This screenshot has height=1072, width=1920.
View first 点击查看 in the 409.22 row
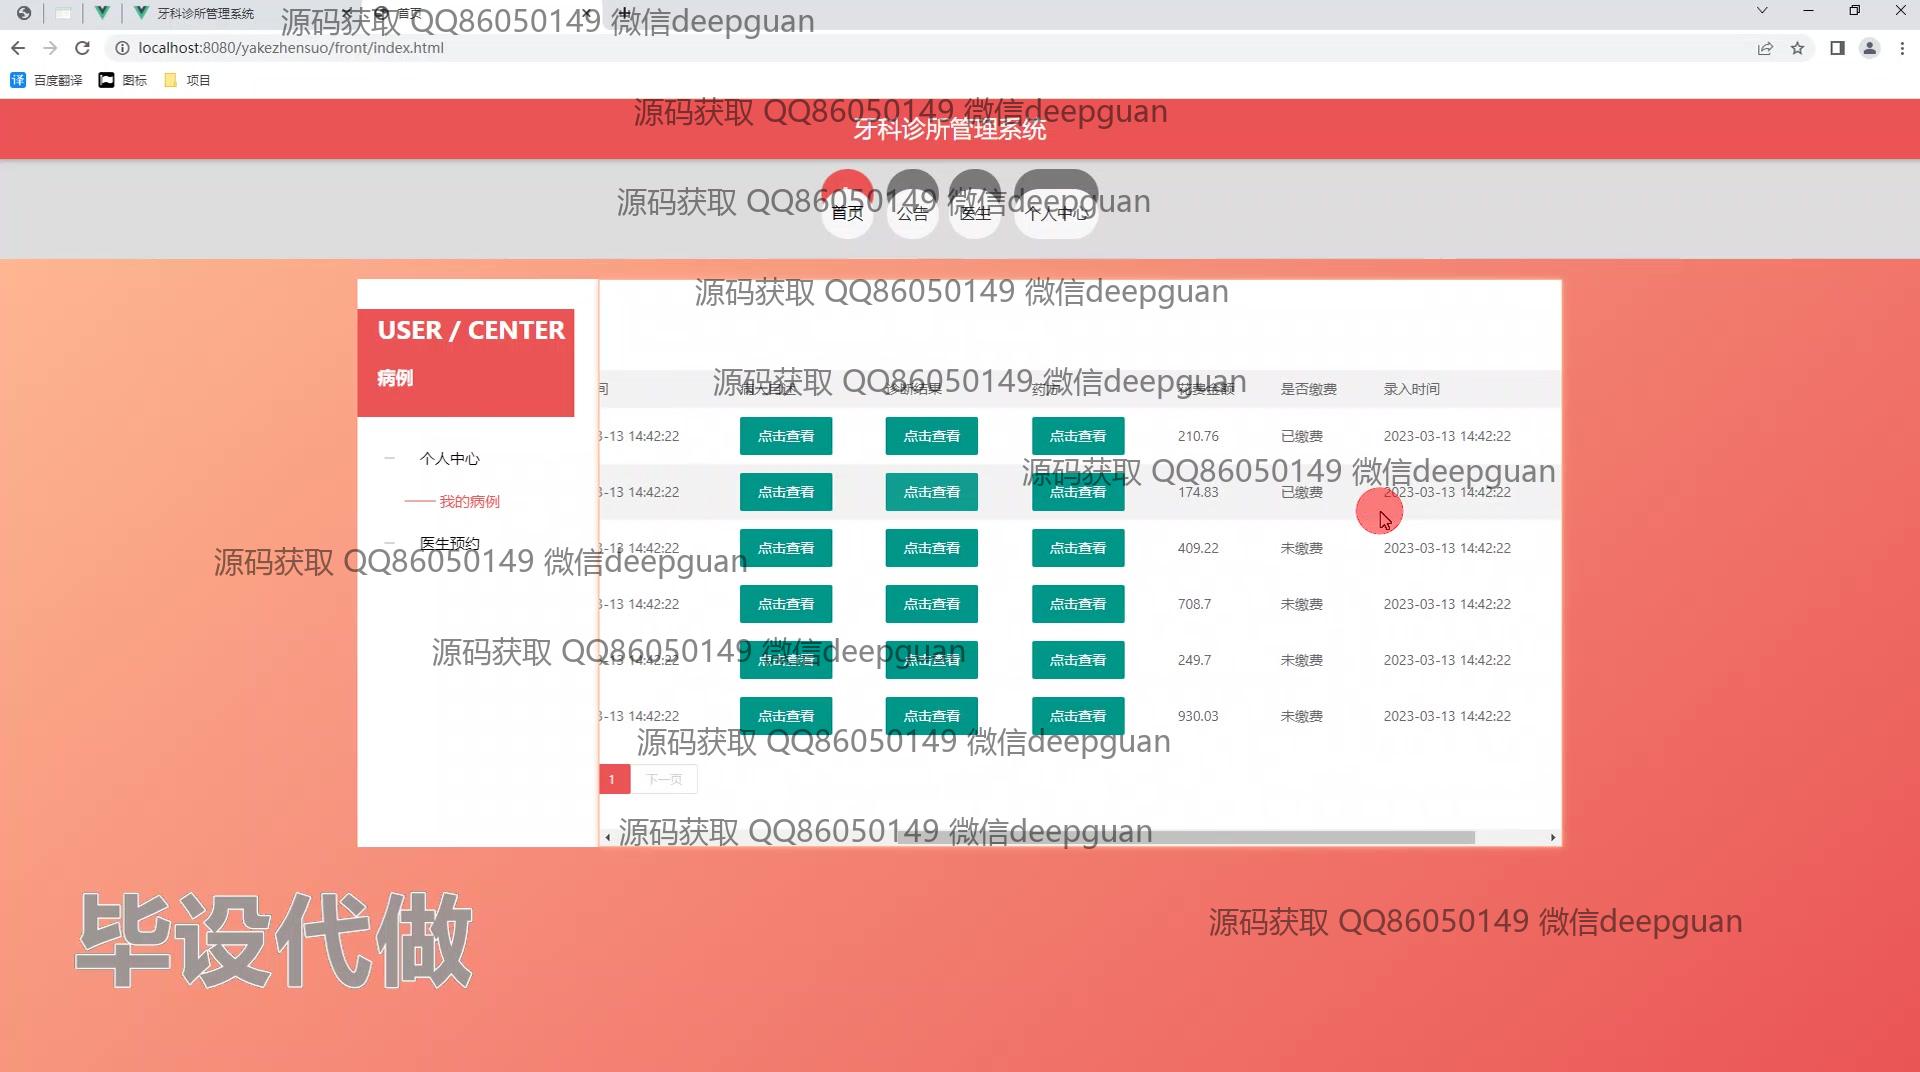coord(786,548)
